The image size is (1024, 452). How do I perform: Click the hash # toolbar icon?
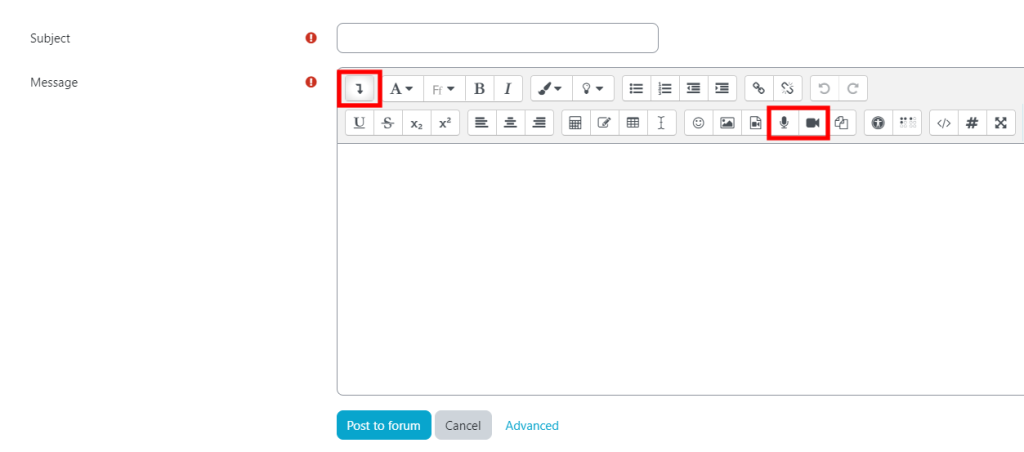point(972,123)
